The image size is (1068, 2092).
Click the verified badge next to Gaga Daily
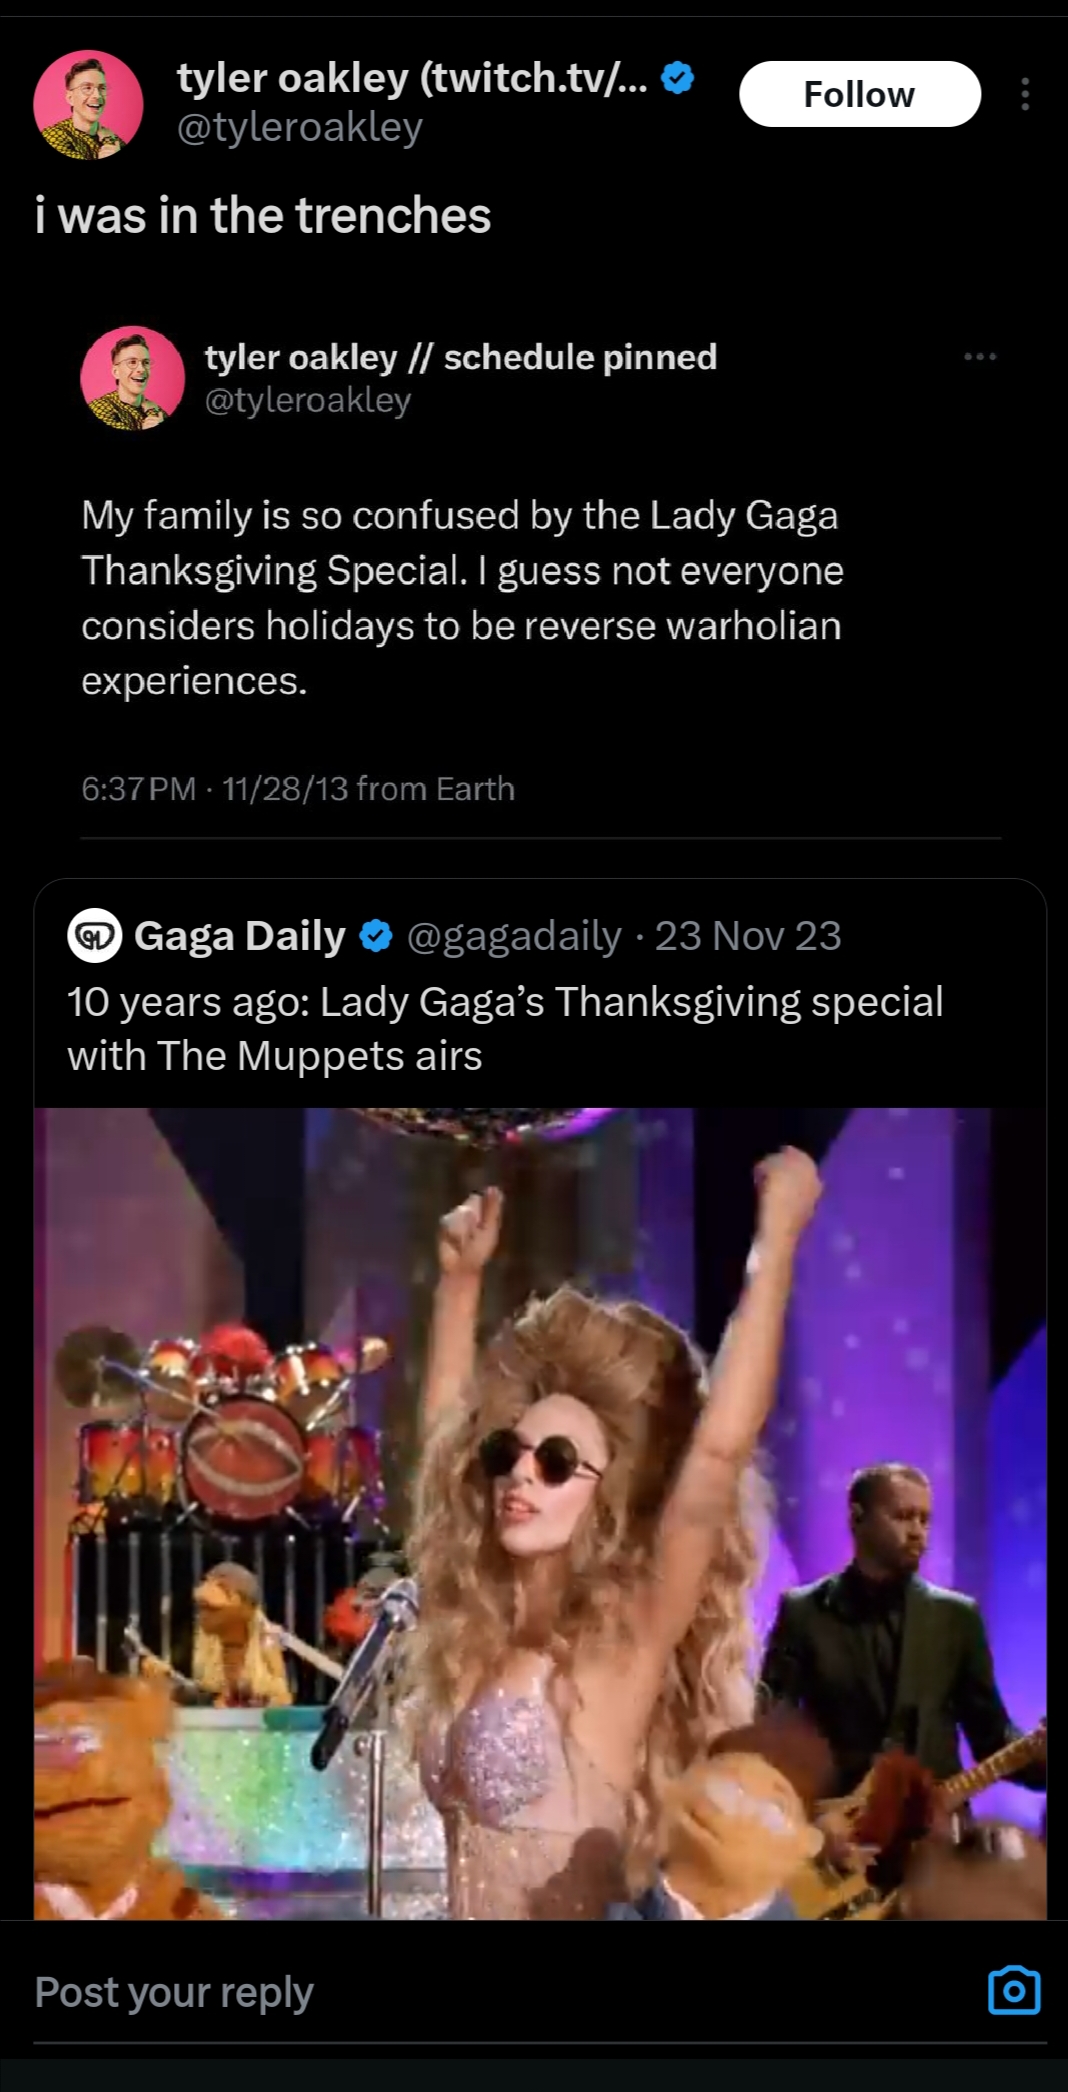(x=375, y=936)
